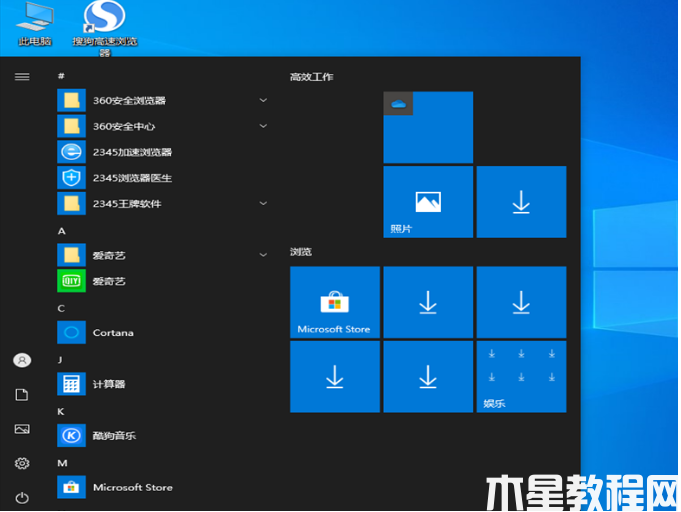This screenshot has width=681, height=512.
Task: Click the 360安全浏览器 label text
Action: point(129,101)
